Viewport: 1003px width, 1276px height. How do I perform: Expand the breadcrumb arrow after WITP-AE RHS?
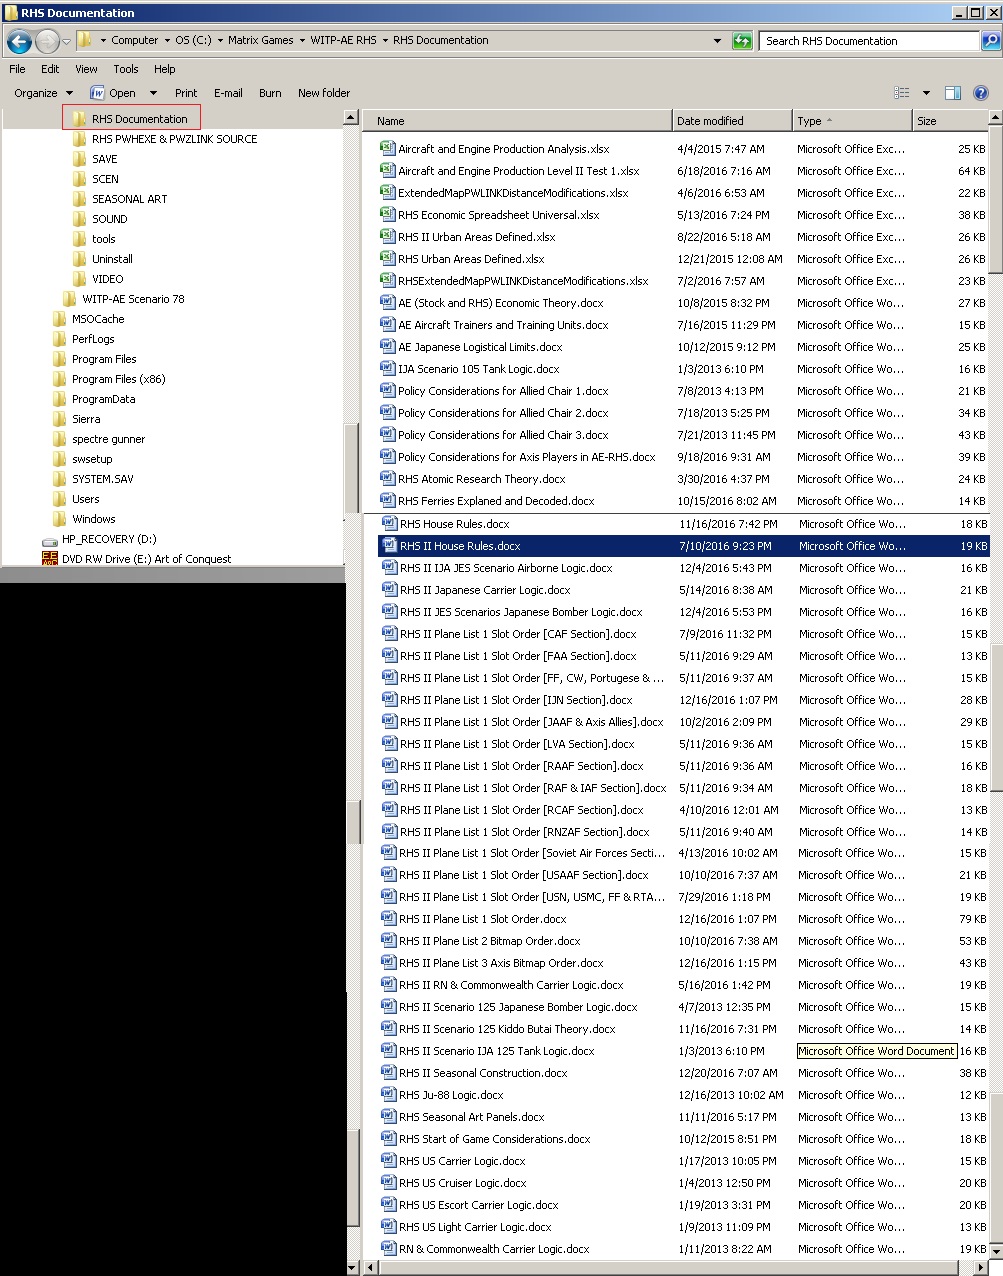(385, 41)
